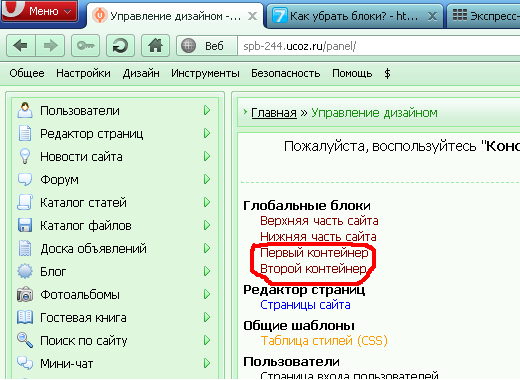Screen dimensions: 520x380
Task: Click the Новости сайта lightbulb icon
Action: point(25,156)
